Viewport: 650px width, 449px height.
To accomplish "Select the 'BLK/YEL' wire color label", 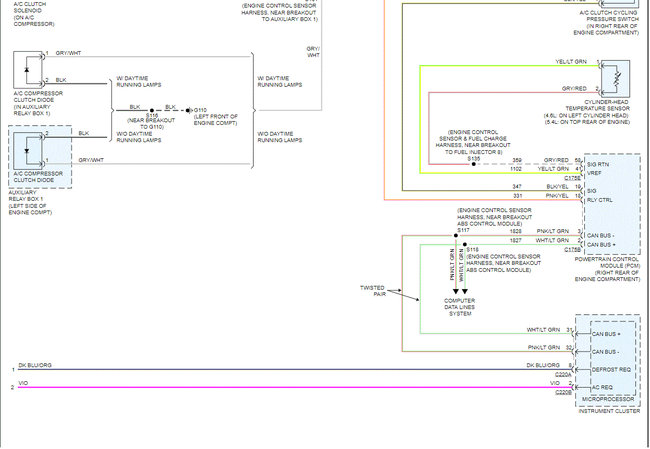I will click(x=558, y=187).
